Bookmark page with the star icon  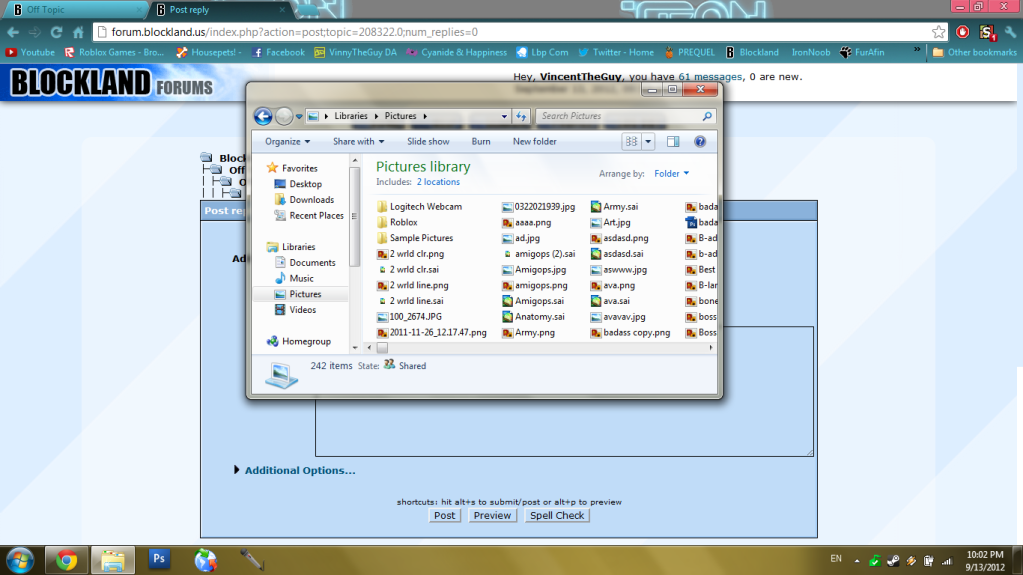click(938, 32)
